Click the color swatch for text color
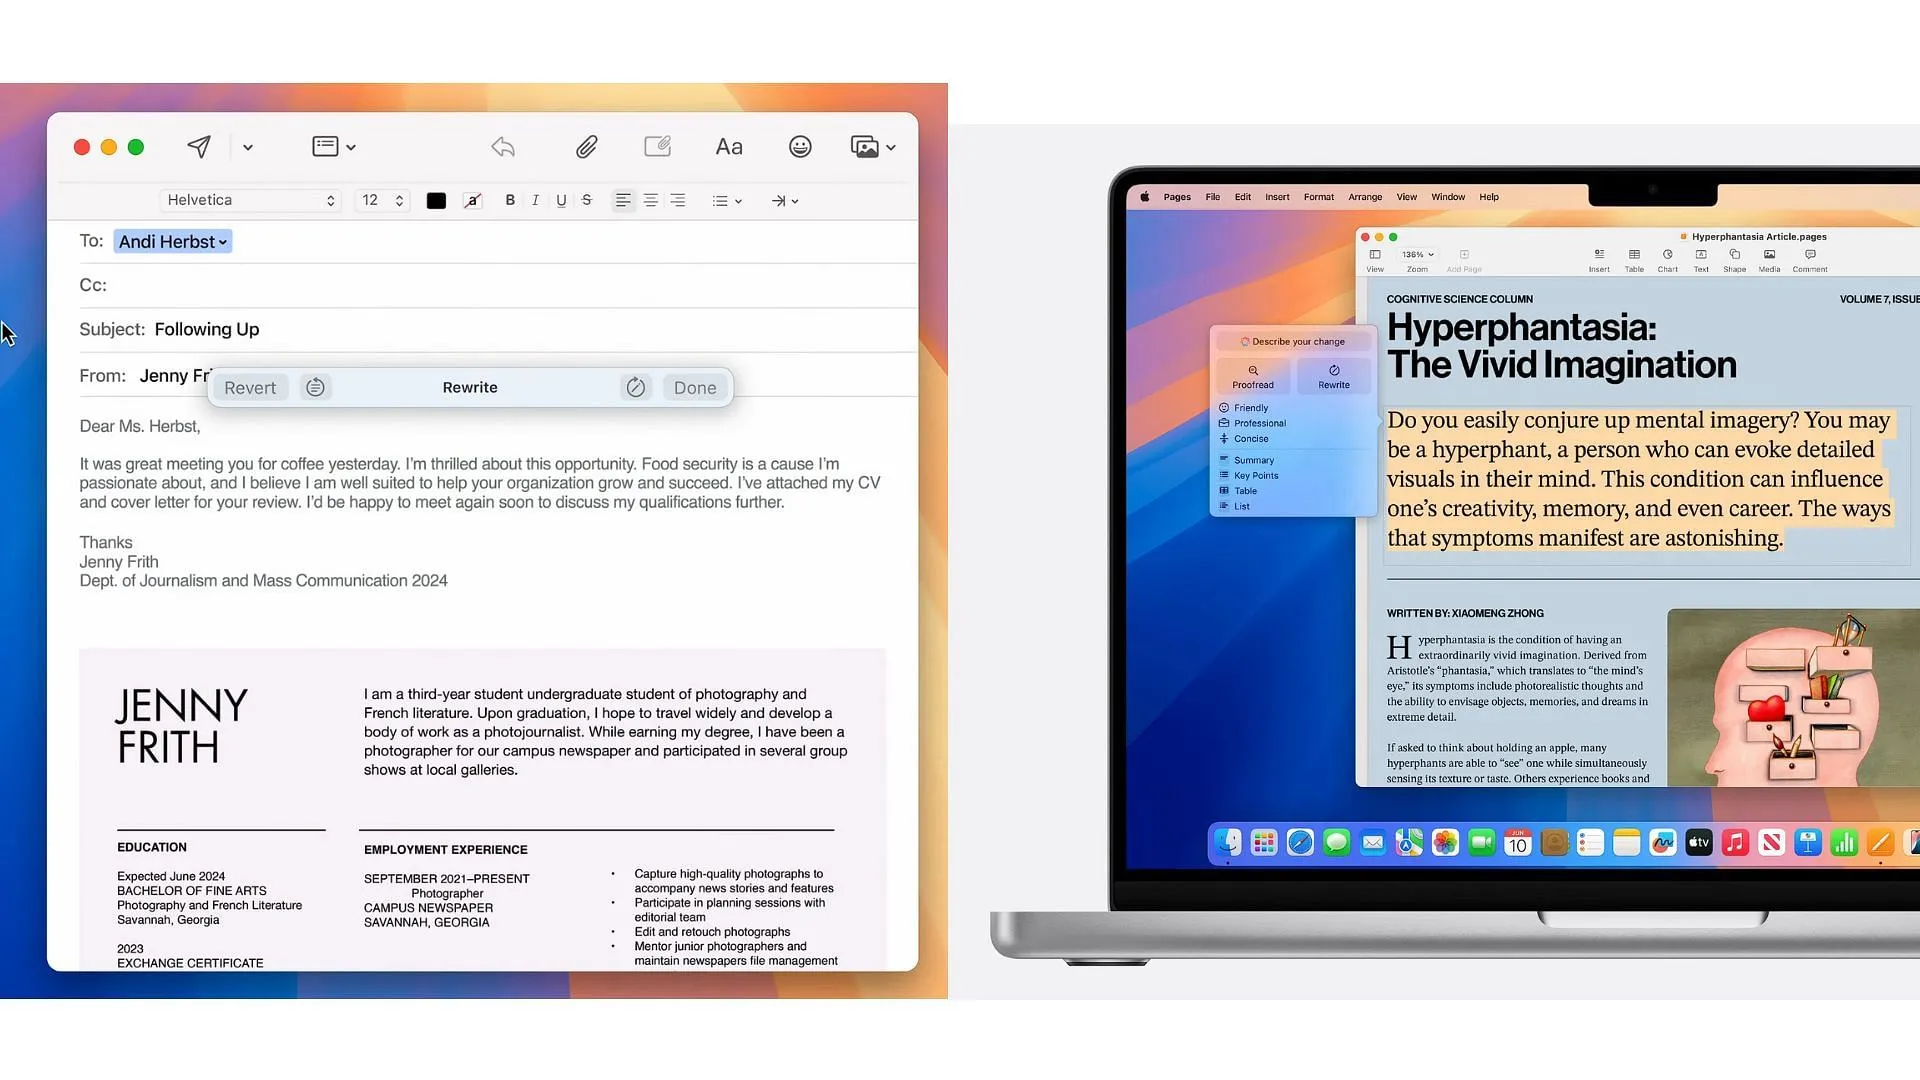The height and width of the screenshot is (1080, 1920). coord(435,199)
